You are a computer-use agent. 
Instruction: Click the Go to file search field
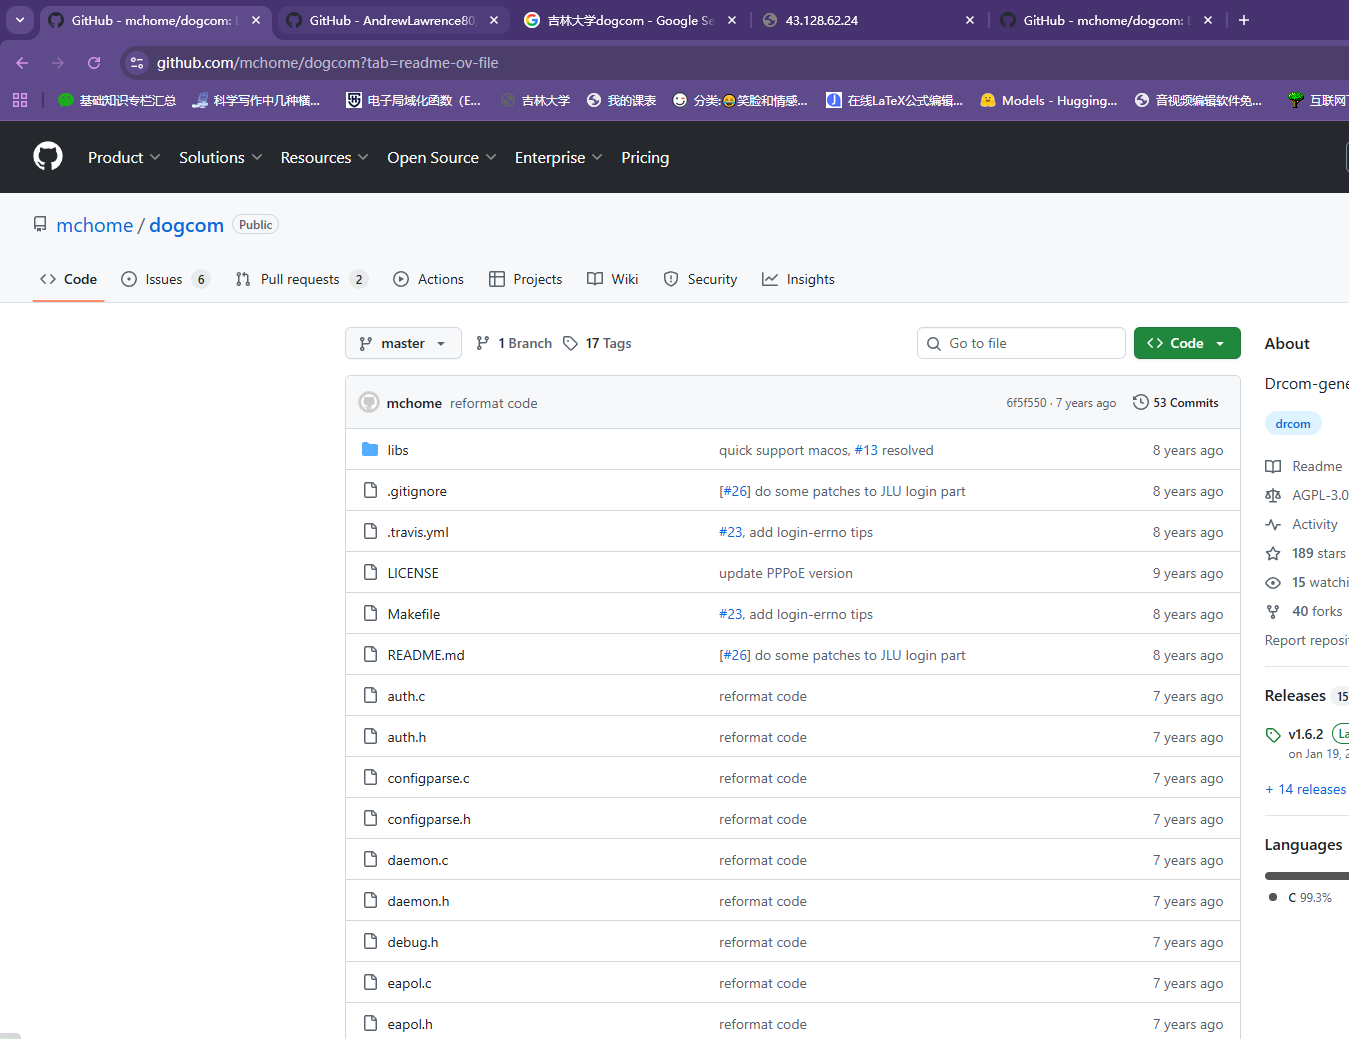pos(1030,343)
